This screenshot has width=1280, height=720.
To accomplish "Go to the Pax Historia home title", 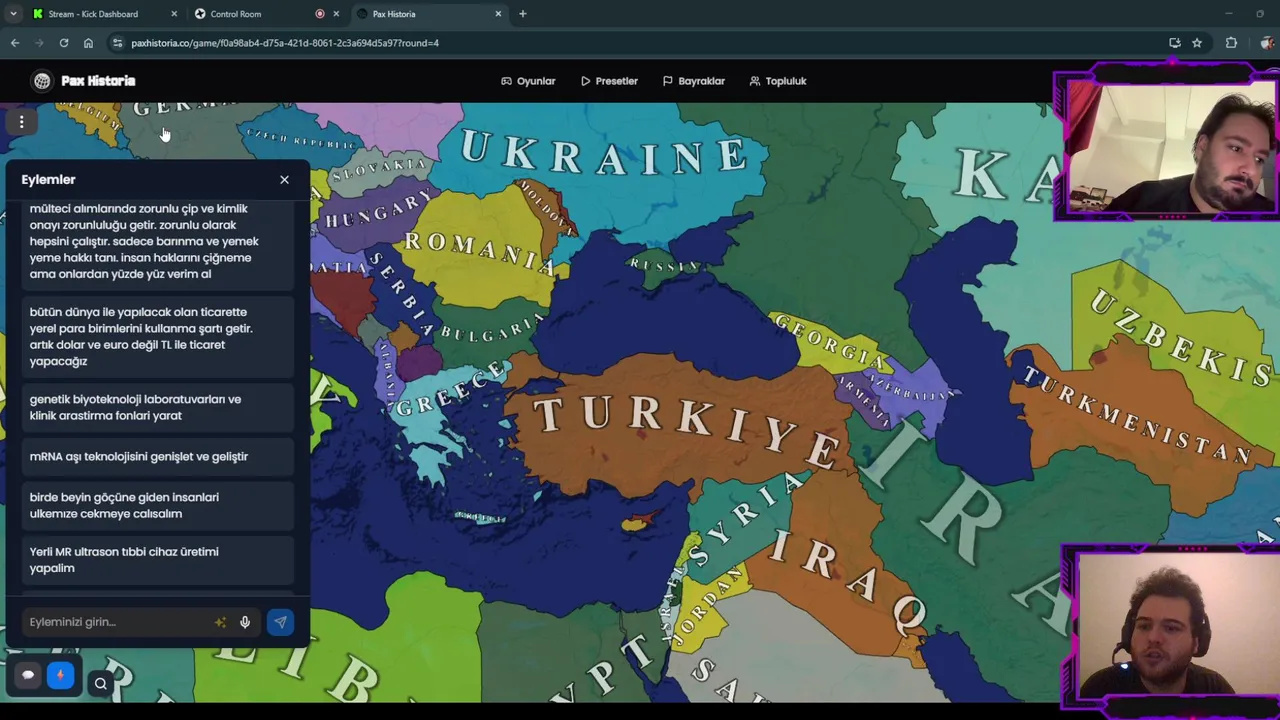I will (x=98, y=81).
